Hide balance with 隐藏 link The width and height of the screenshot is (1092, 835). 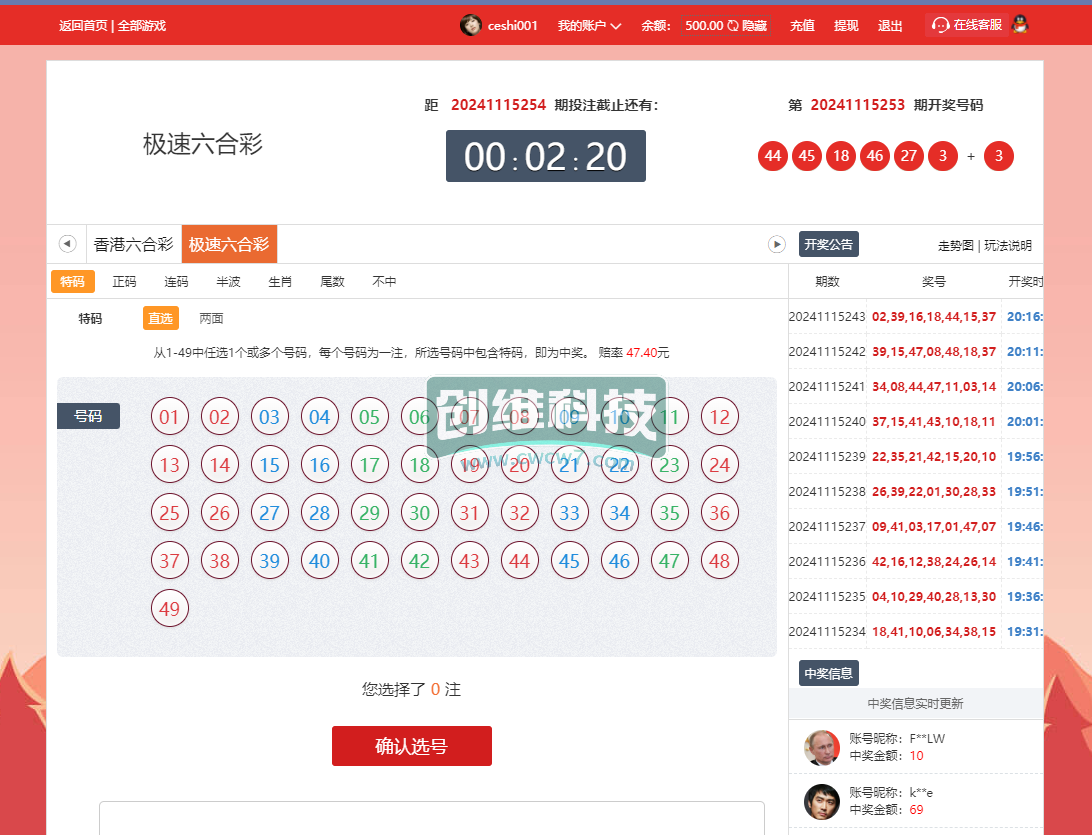(755, 26)
